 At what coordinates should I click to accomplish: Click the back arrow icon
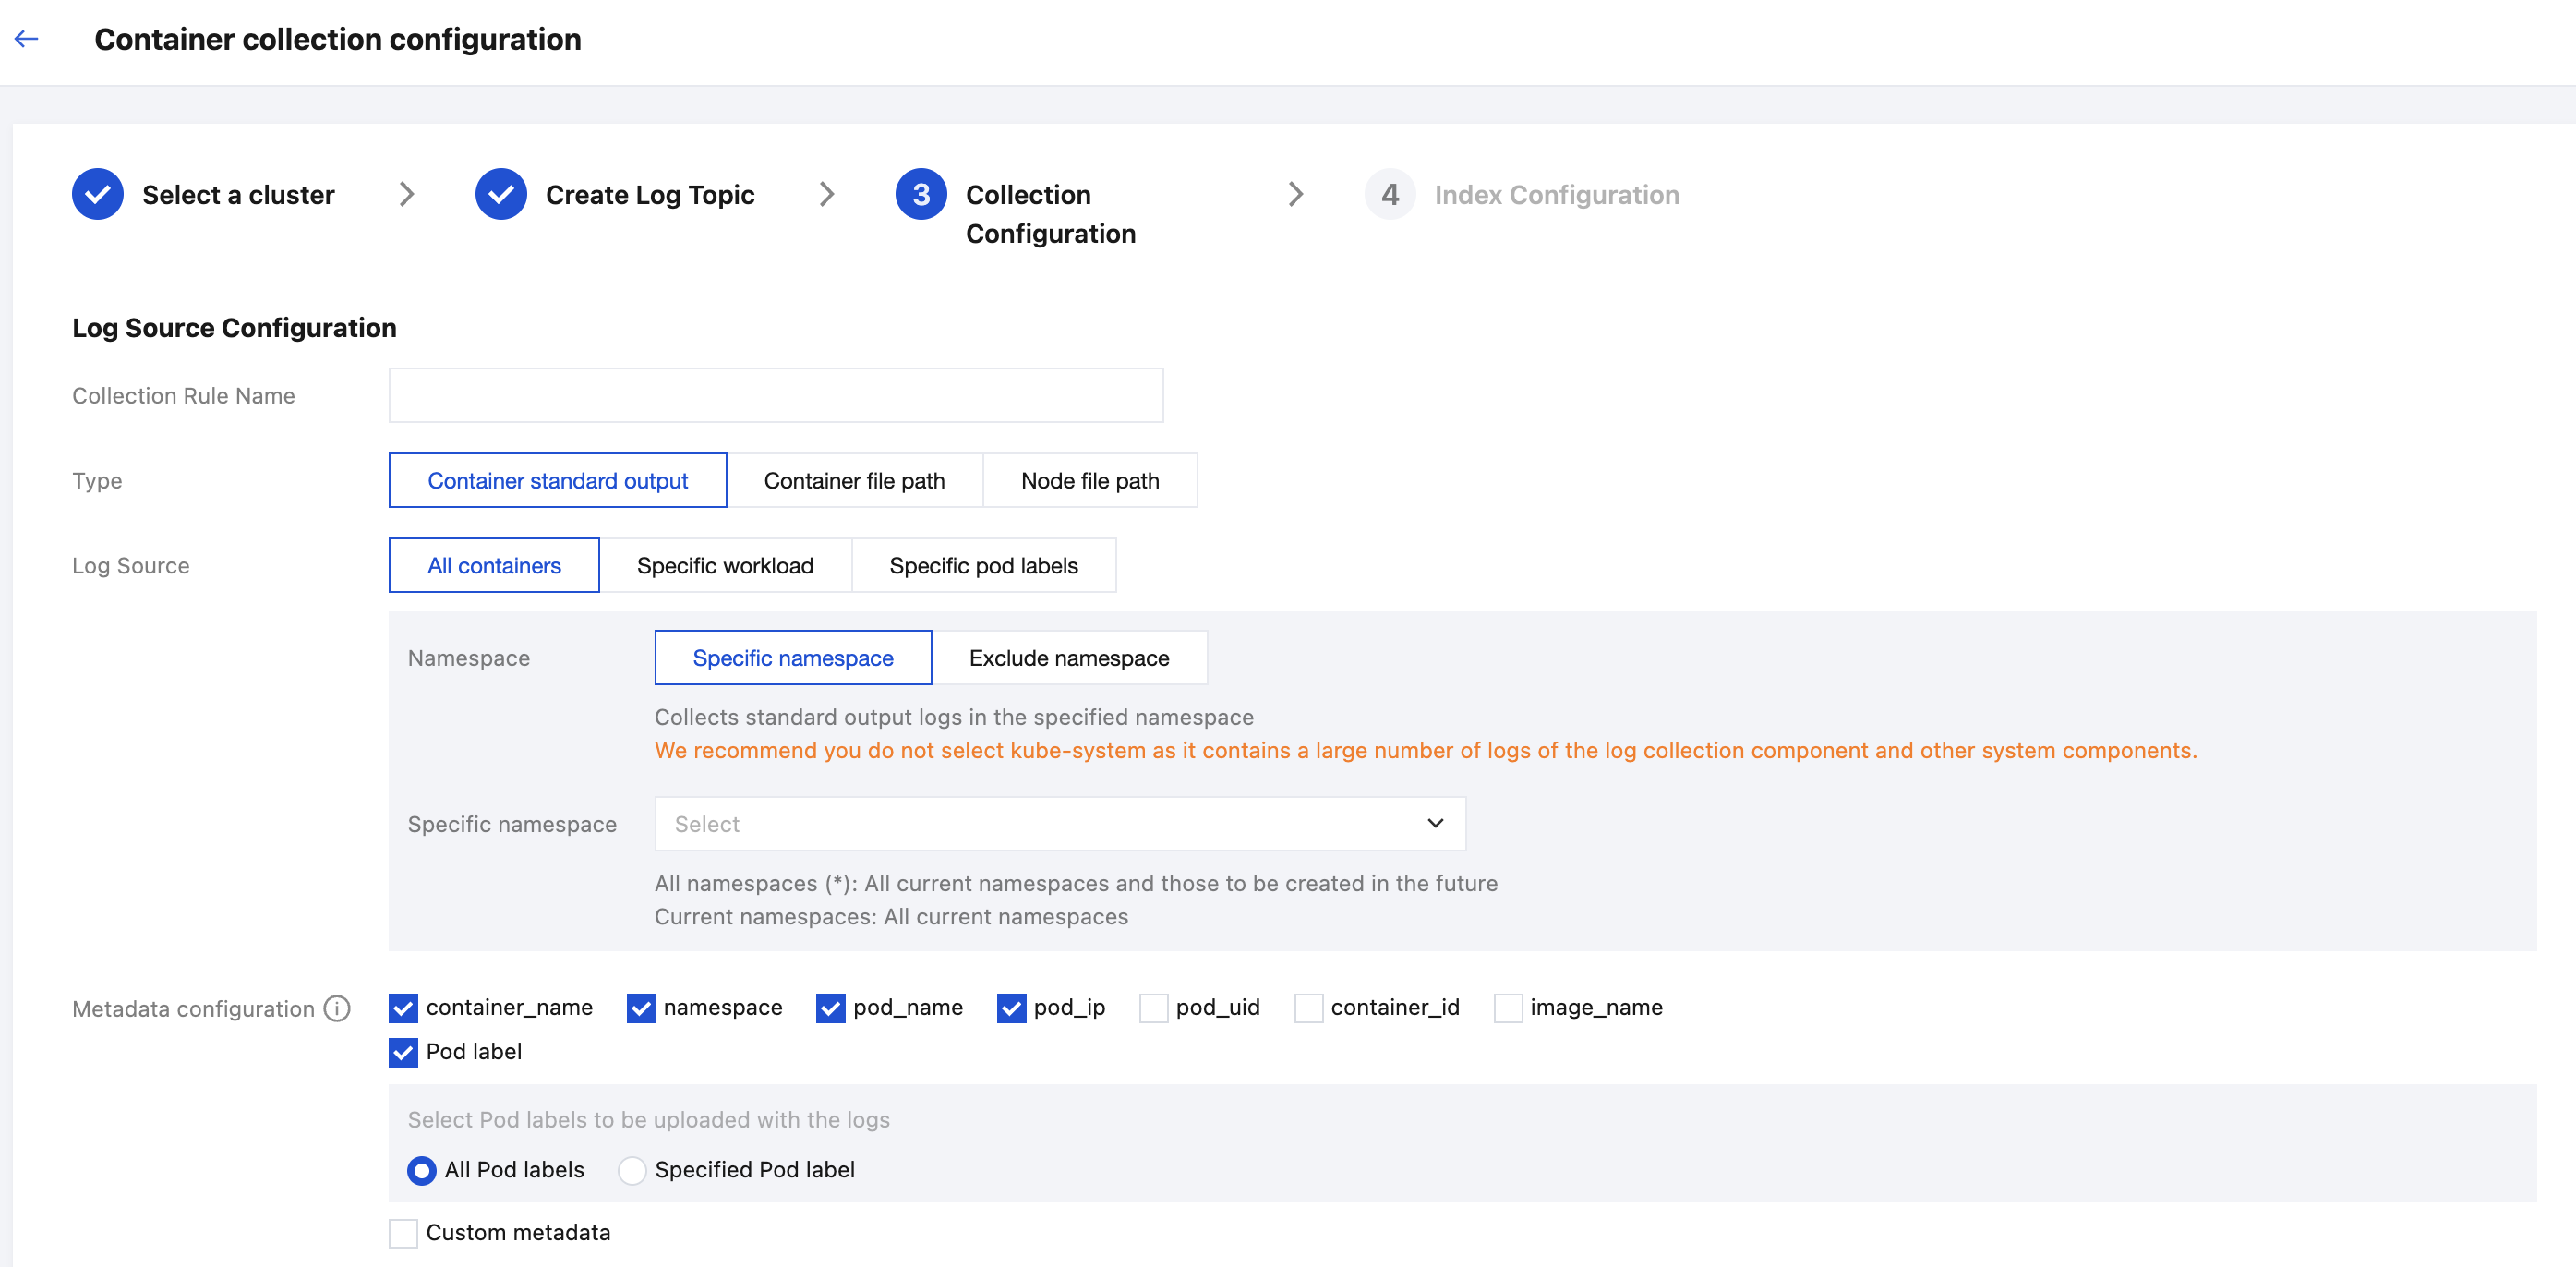click(x=27, y=39)
